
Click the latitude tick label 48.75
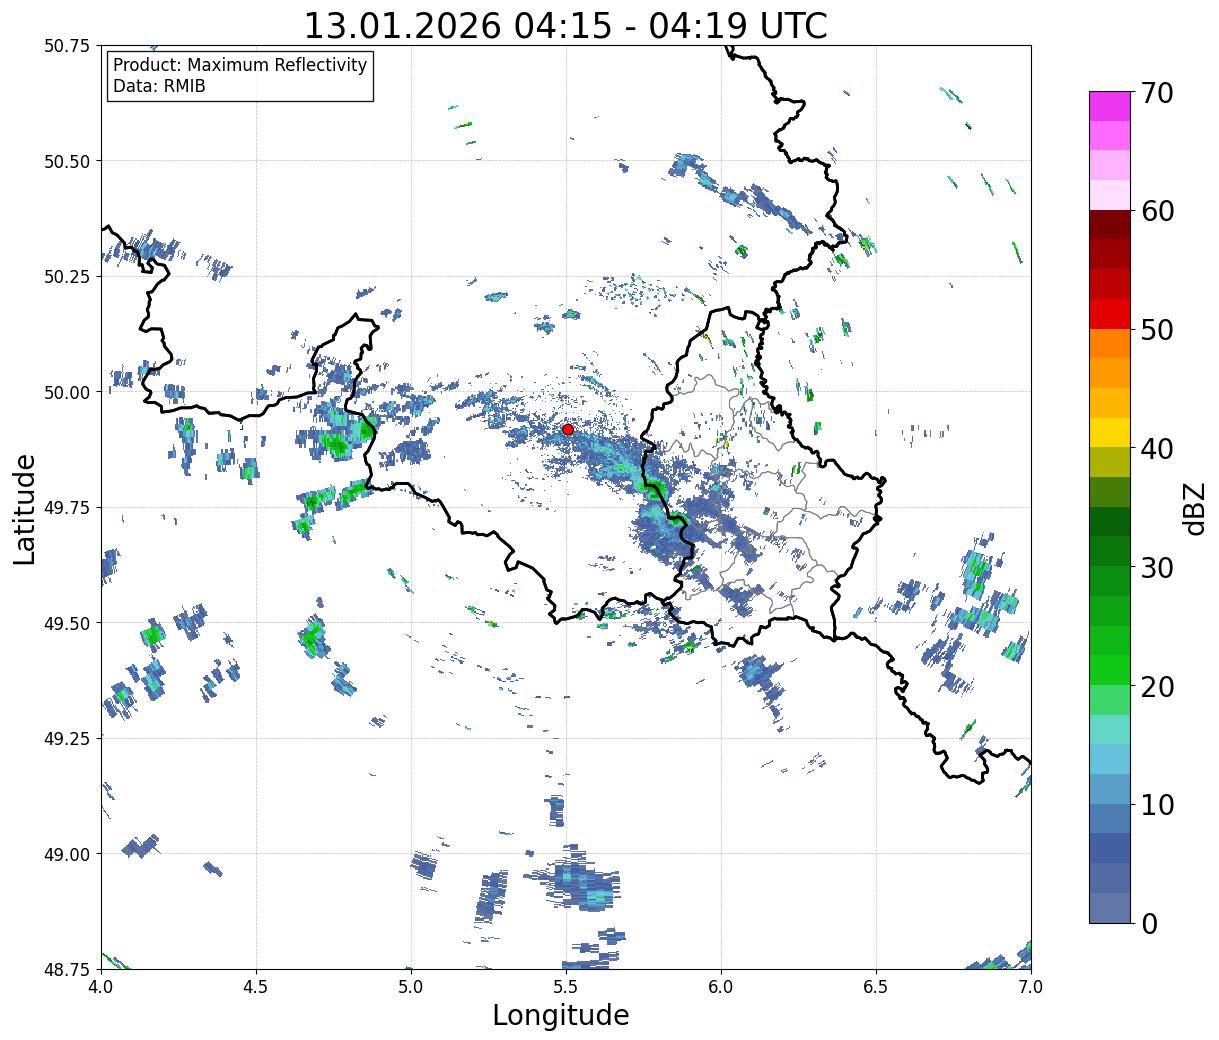(67, 969)
